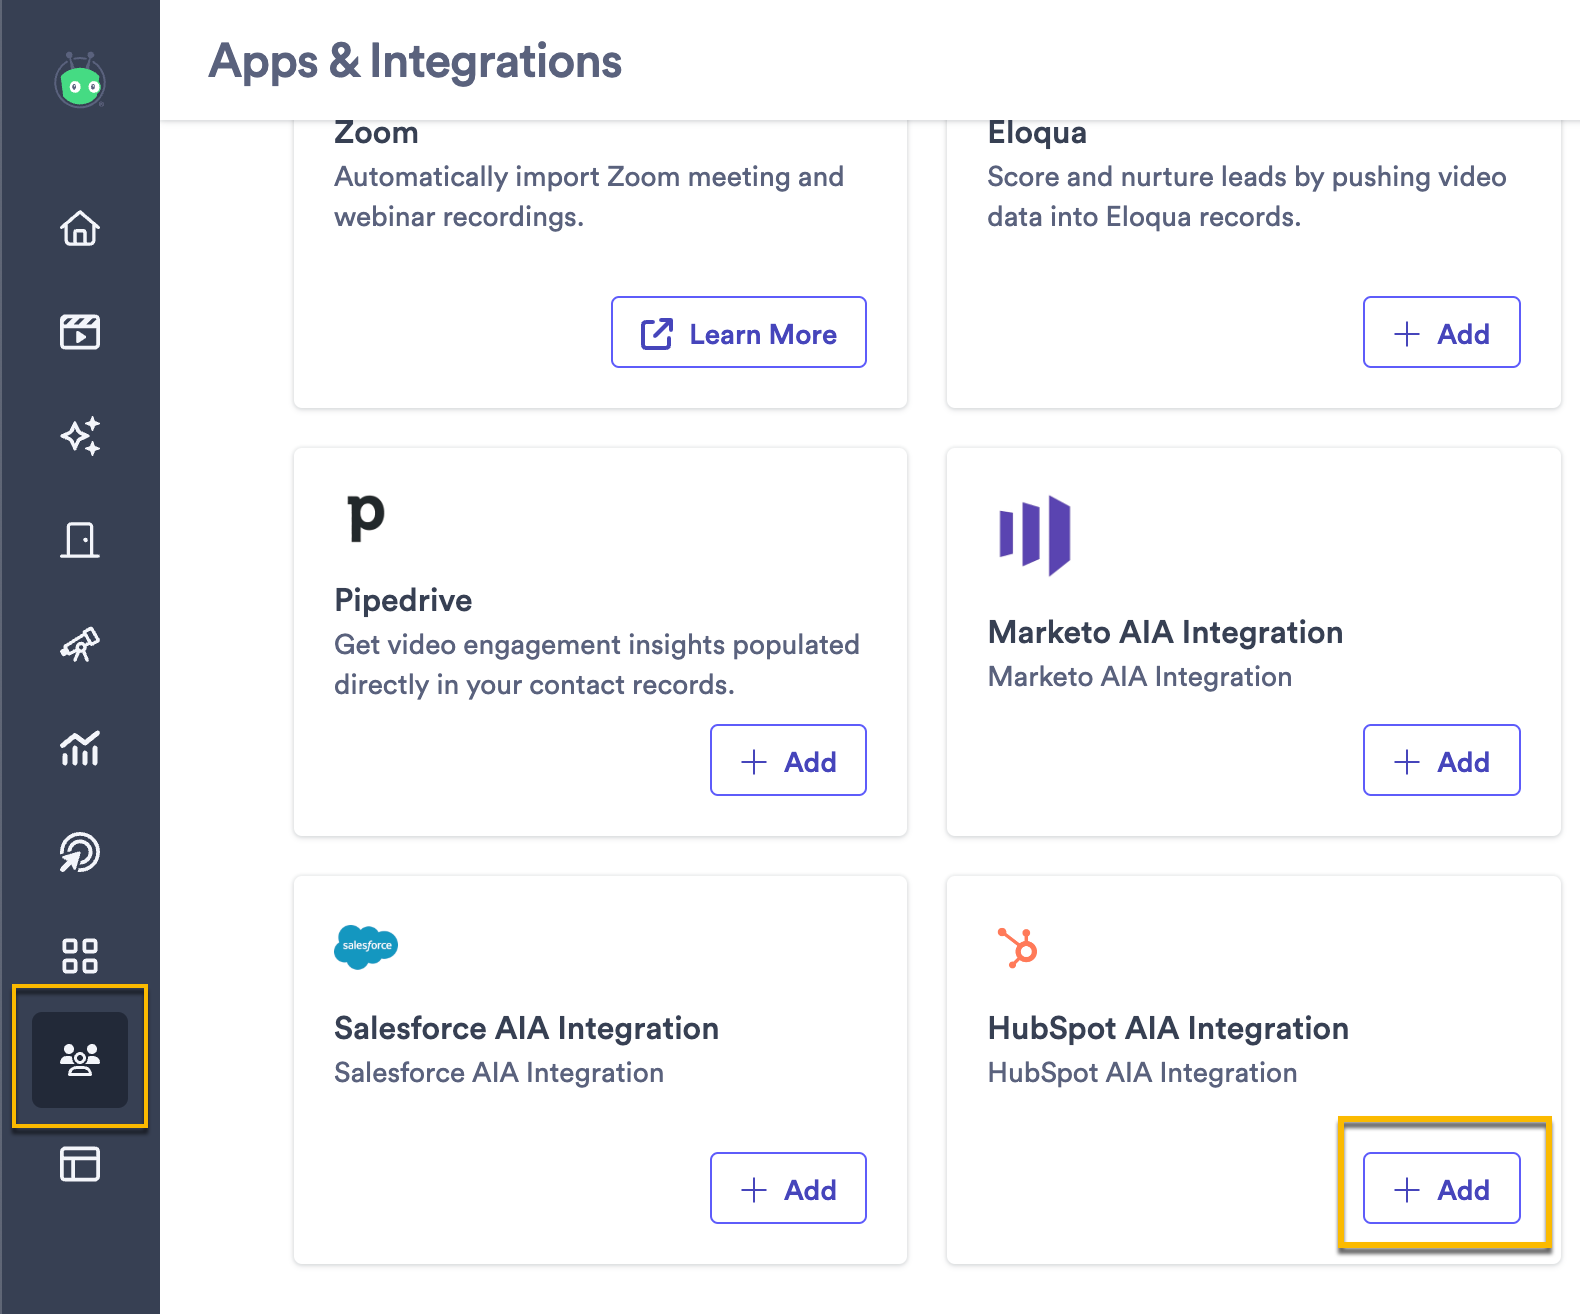Click the HubSpot AIA Integration subtitle text
1580x1314 pixels.
(x=1142, y=1073)
